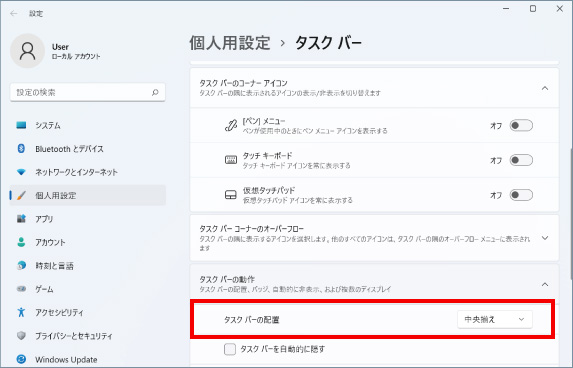
Task: Click the システム monitor icon
Action: click(x=21, y=125)
